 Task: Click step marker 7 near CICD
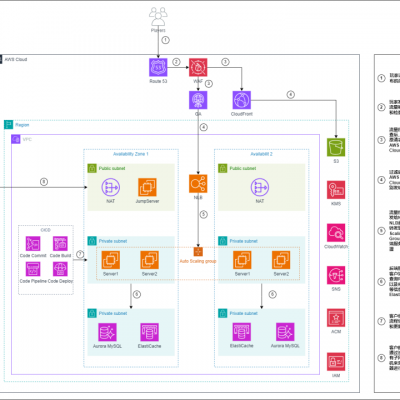click(80, 254)
